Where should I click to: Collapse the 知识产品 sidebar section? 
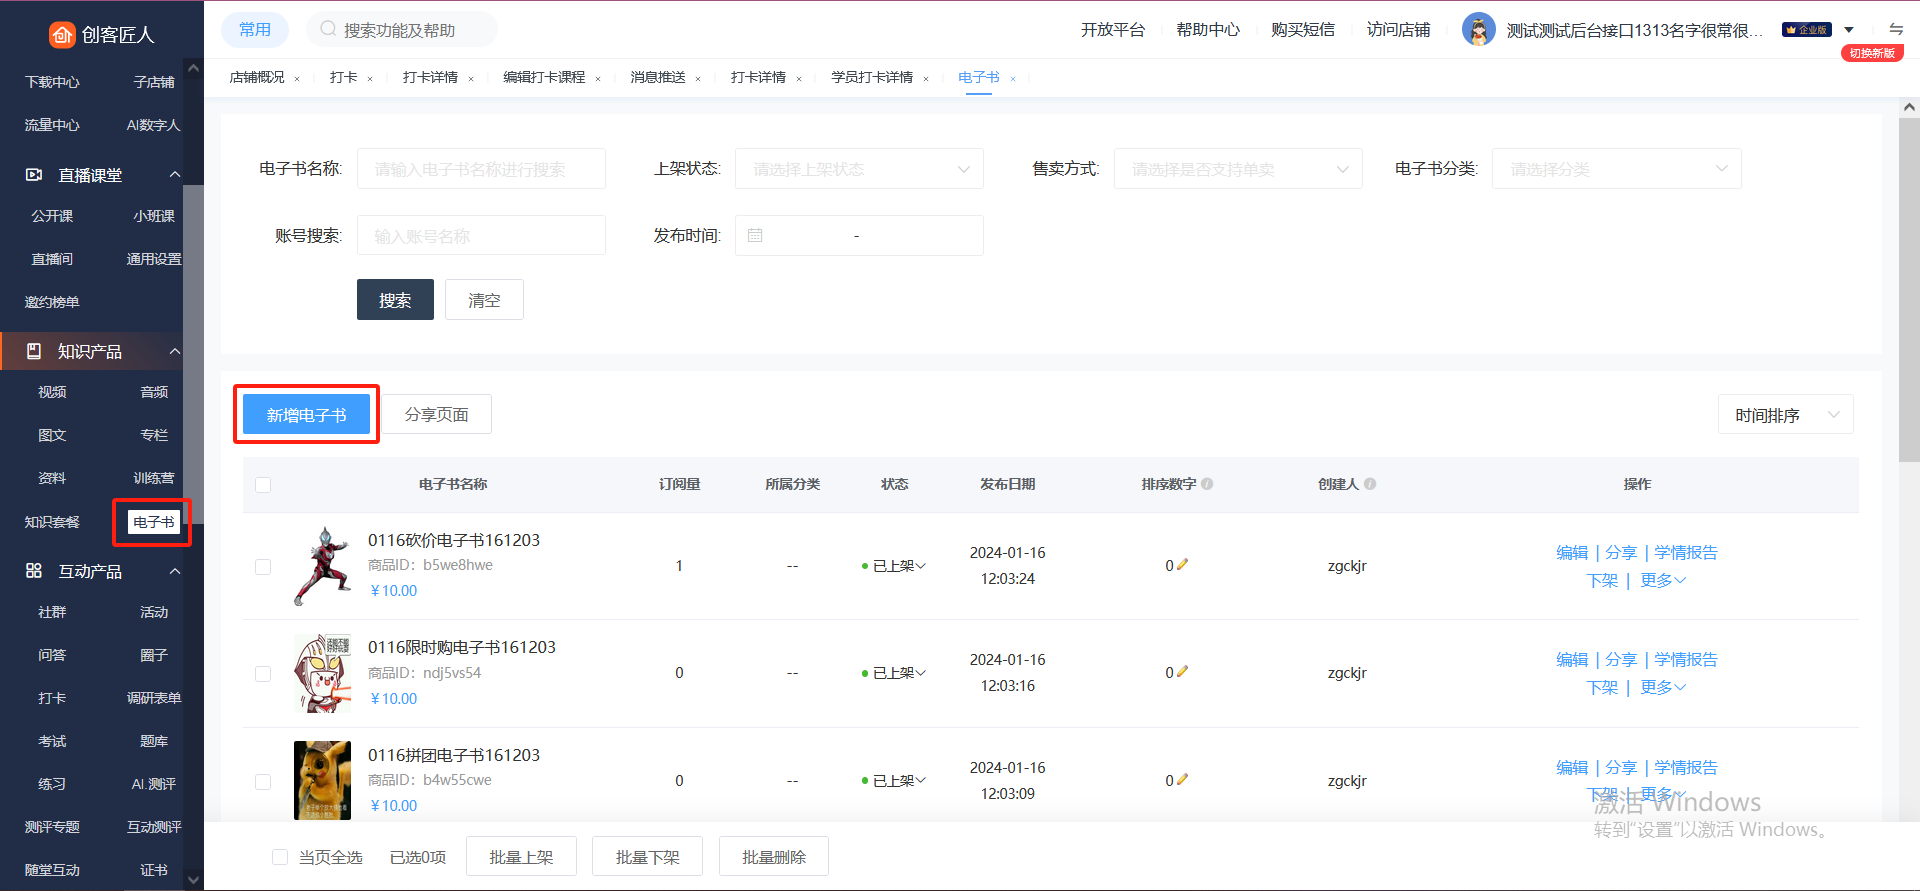coord(175,351)
